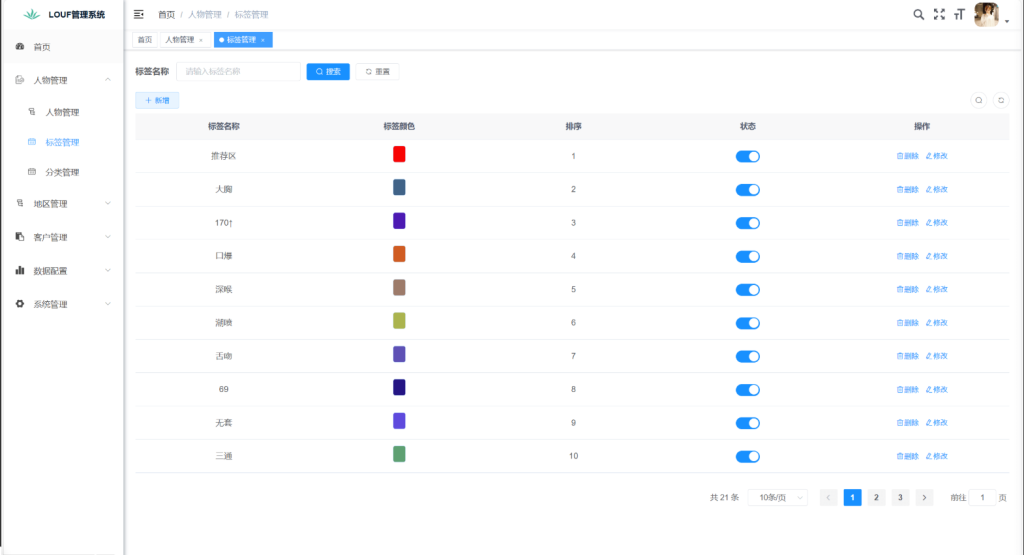Toggle the search bar with the round magnifier icon

tap(978, 100)
